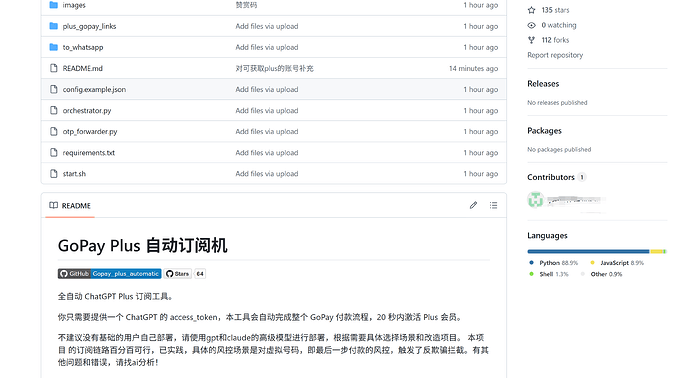Open the plus_gopay_links folder

click(x=89, y=26)
